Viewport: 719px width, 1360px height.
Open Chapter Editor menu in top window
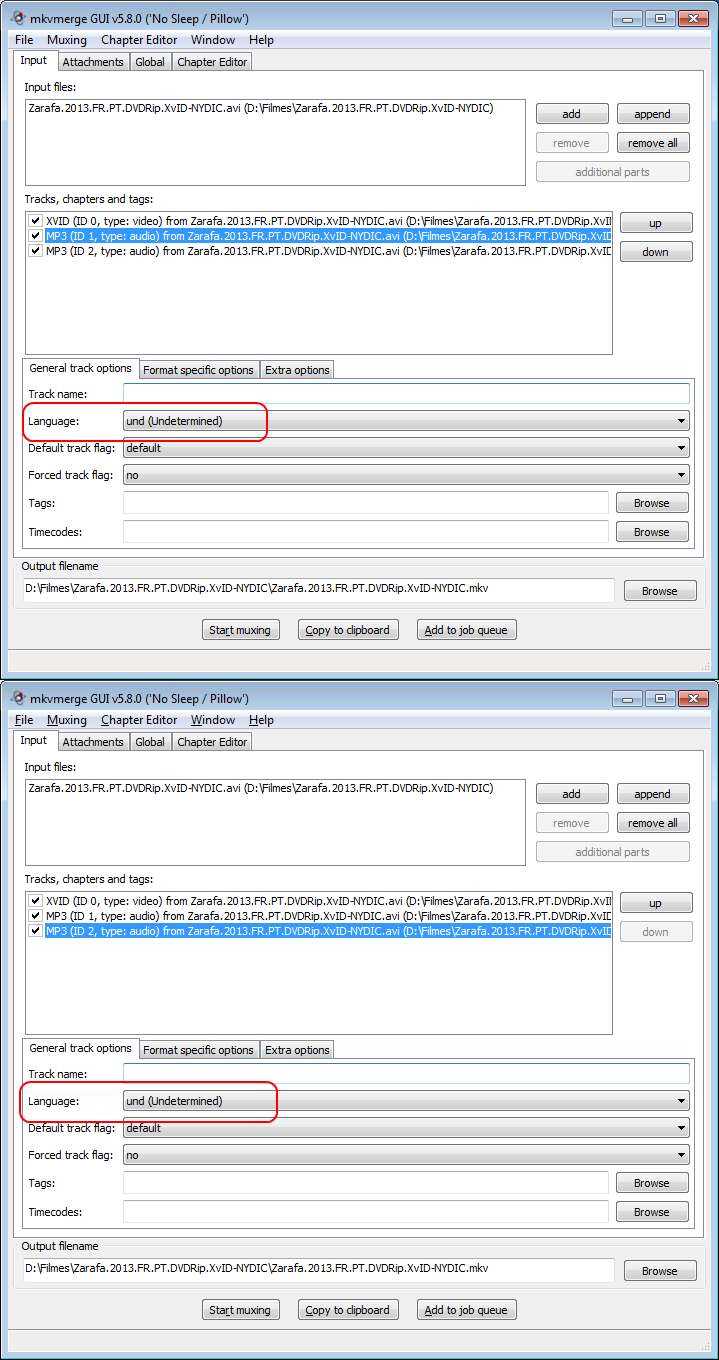[139, 40]
